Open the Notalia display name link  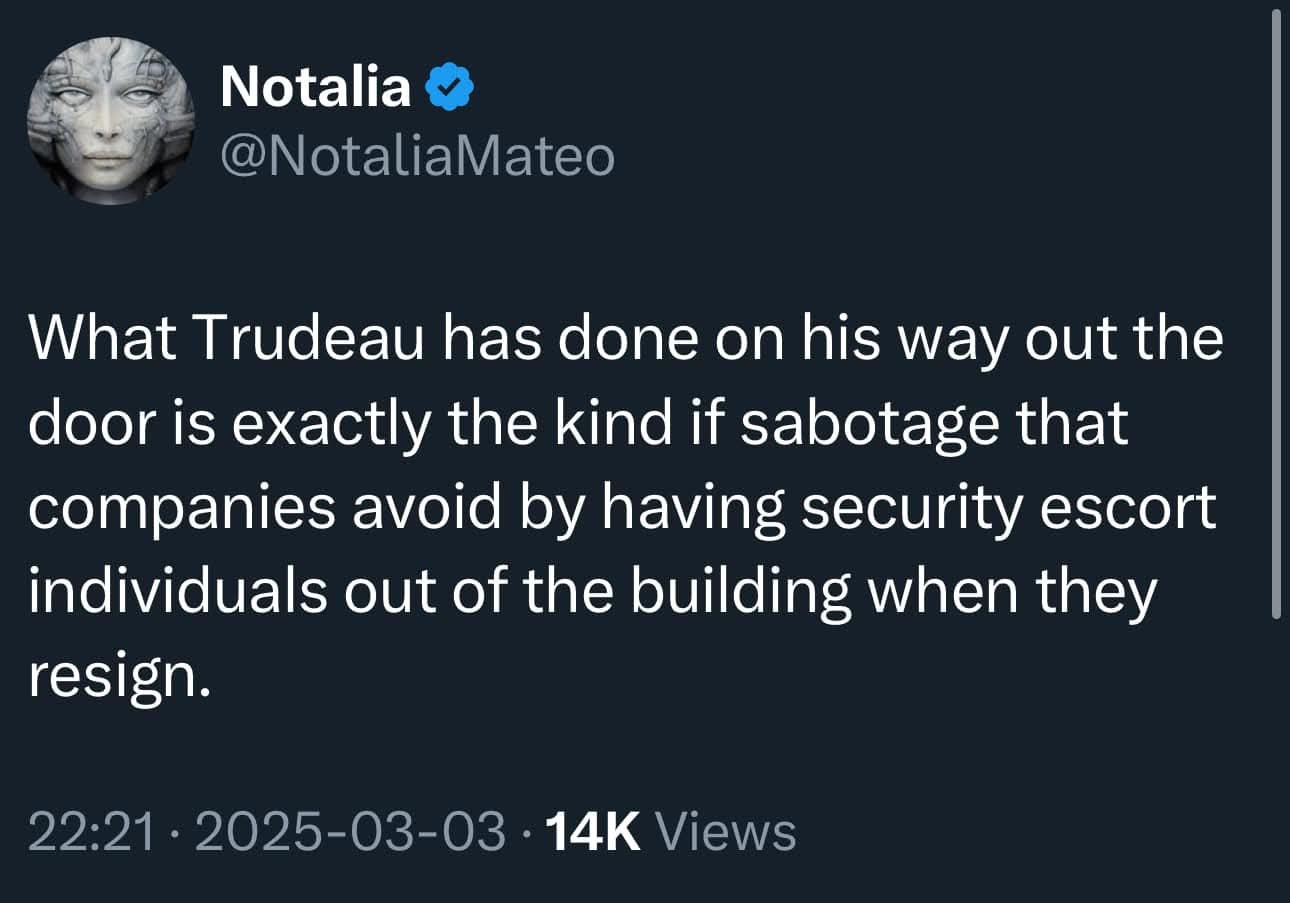(315, 88)
